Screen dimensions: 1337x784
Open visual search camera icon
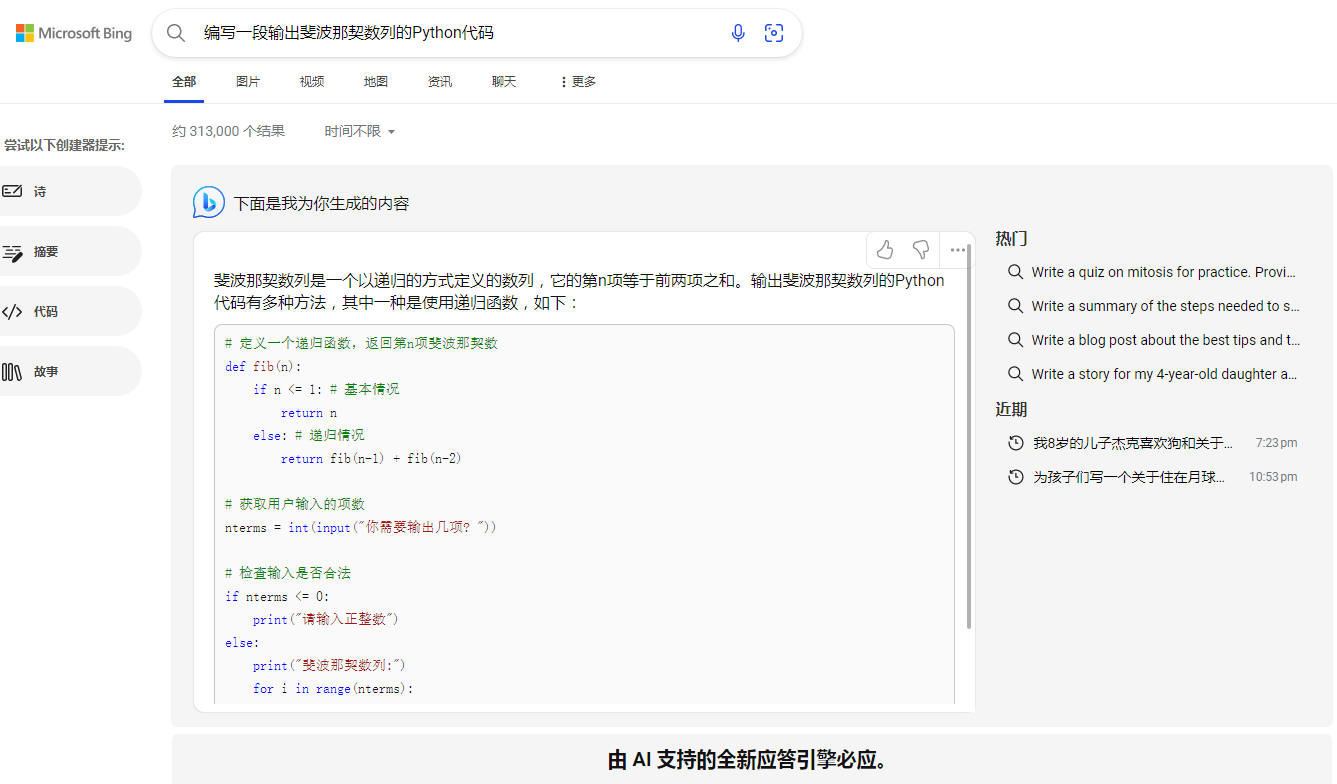[774, 33]
